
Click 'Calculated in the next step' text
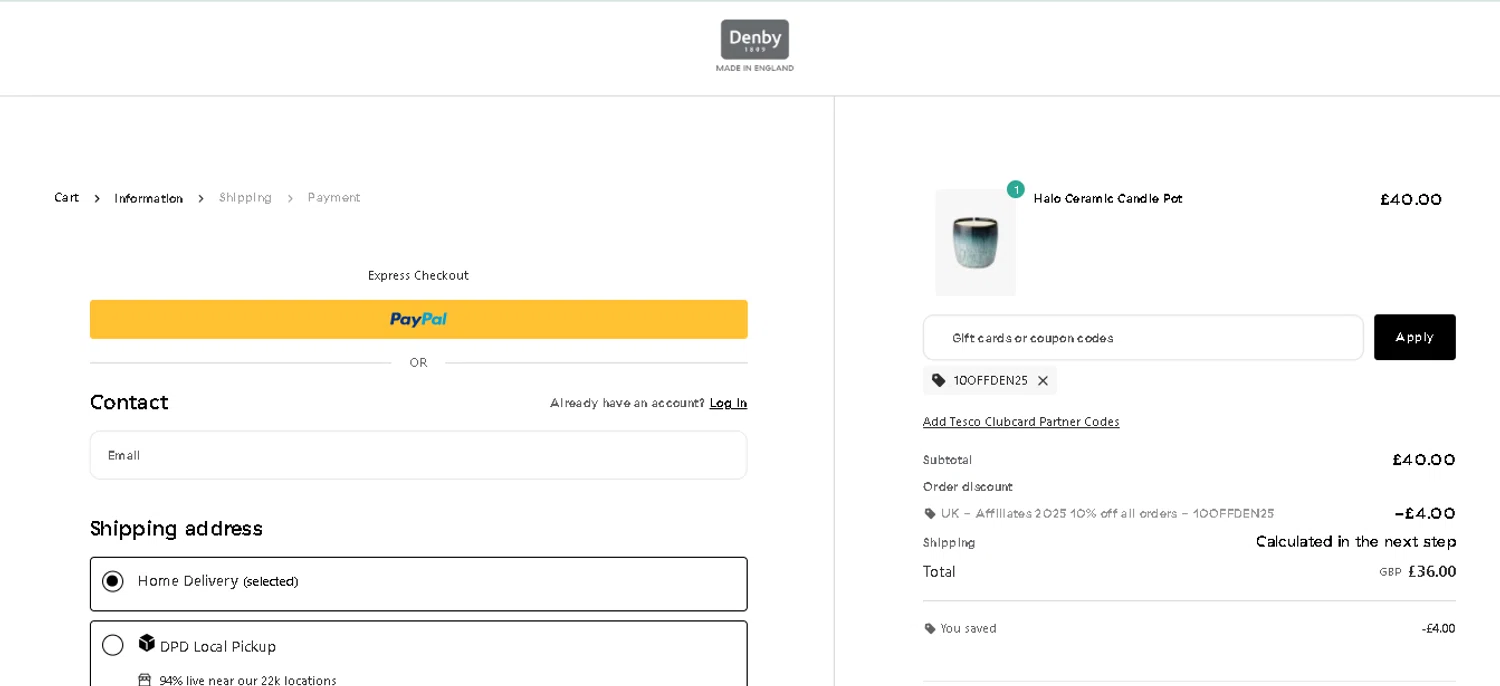(x=1356, y=542)
